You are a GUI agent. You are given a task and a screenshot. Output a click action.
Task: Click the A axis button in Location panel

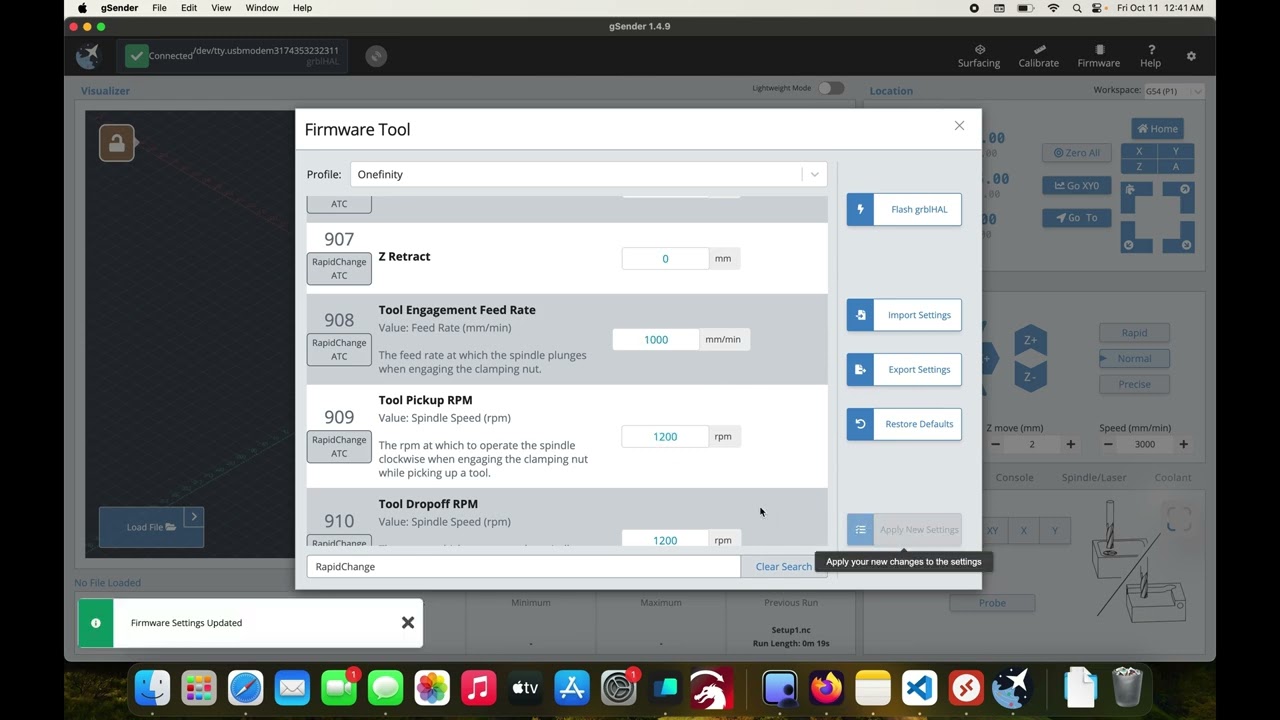coord(1176,166)
